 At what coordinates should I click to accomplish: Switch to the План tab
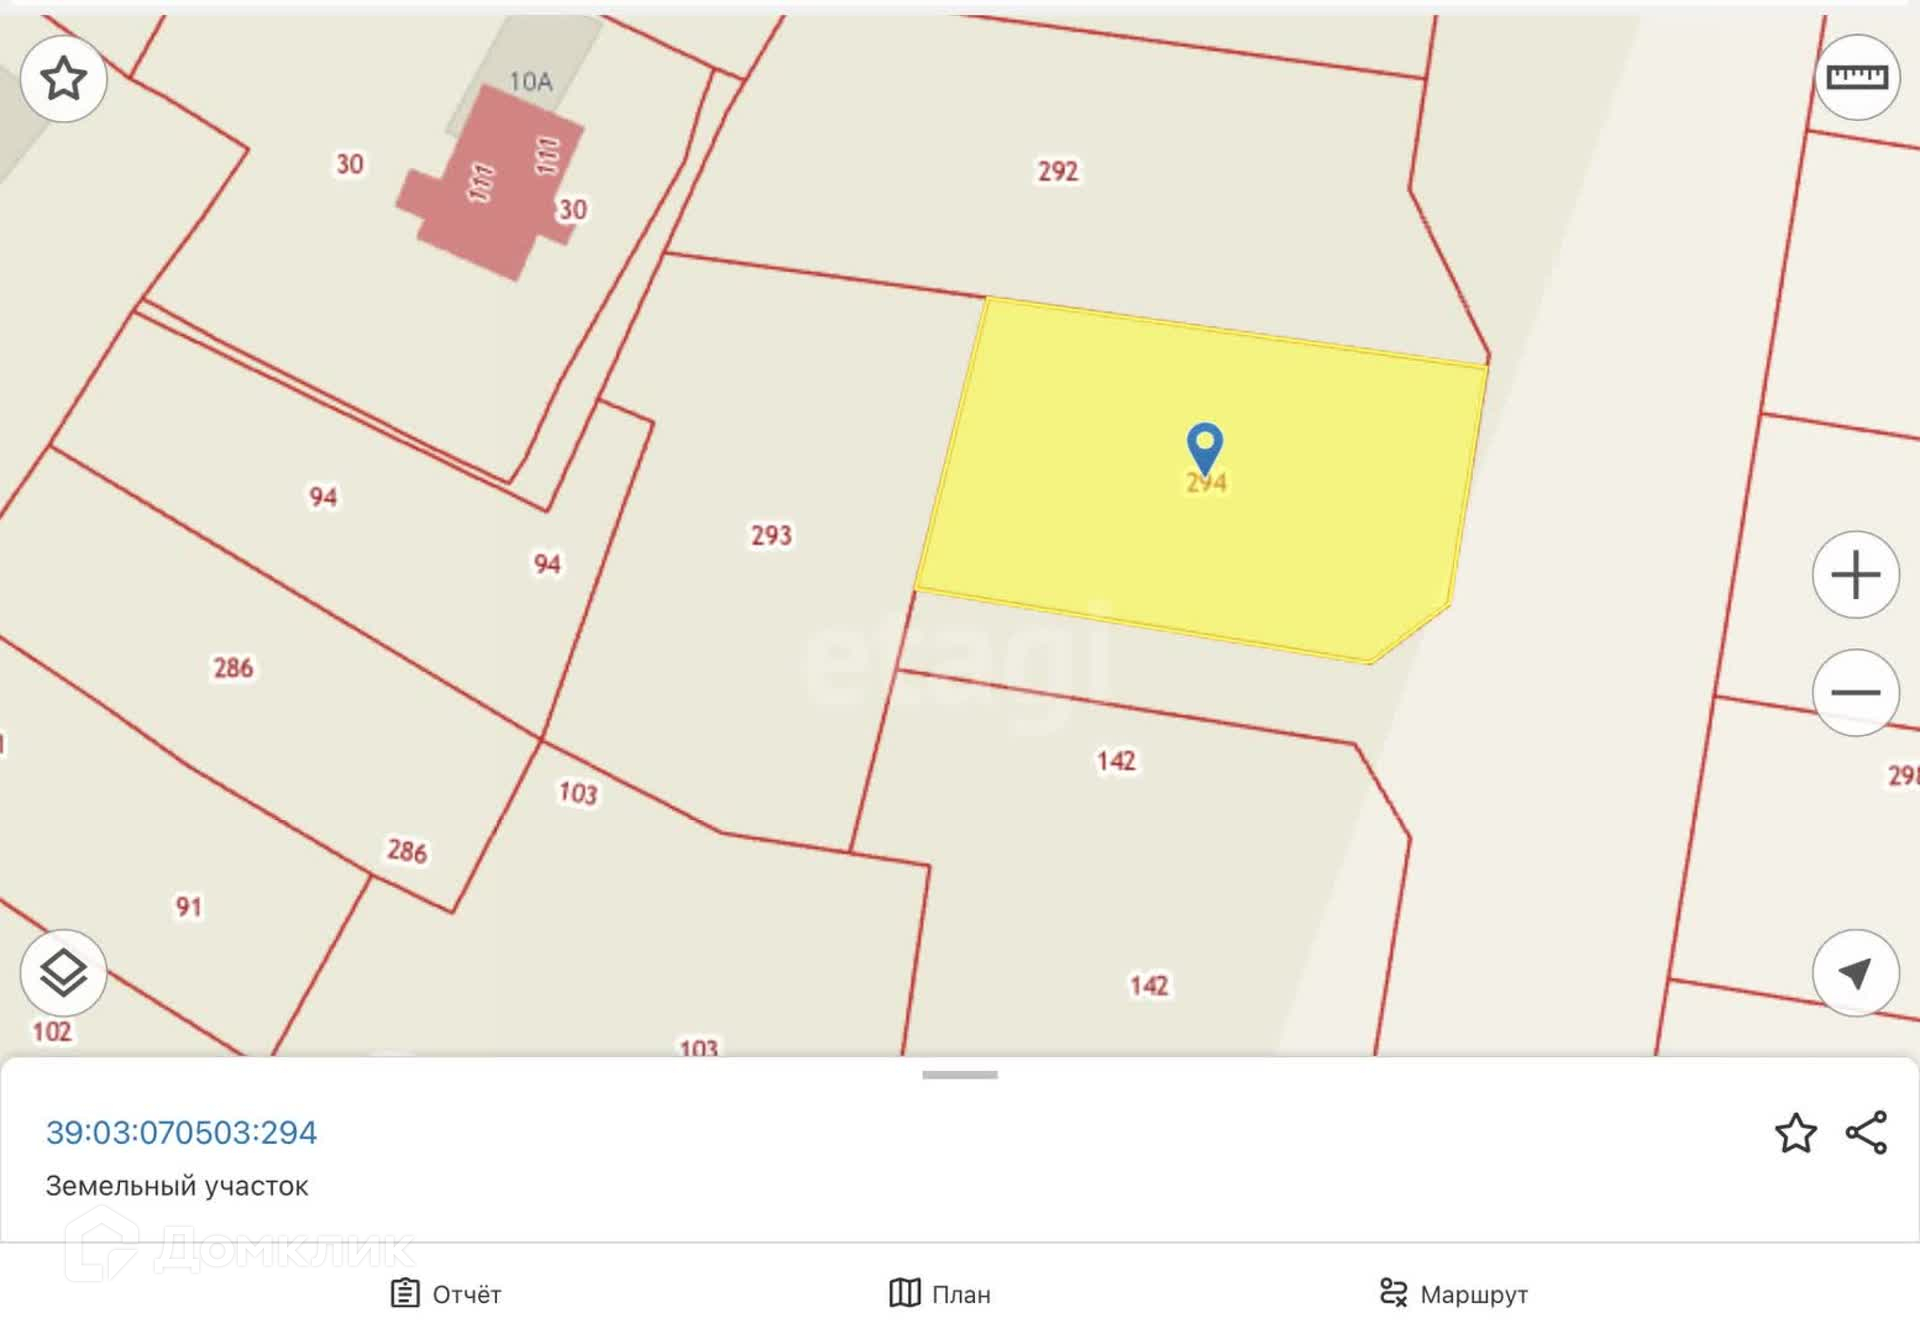pos(940,1294)
